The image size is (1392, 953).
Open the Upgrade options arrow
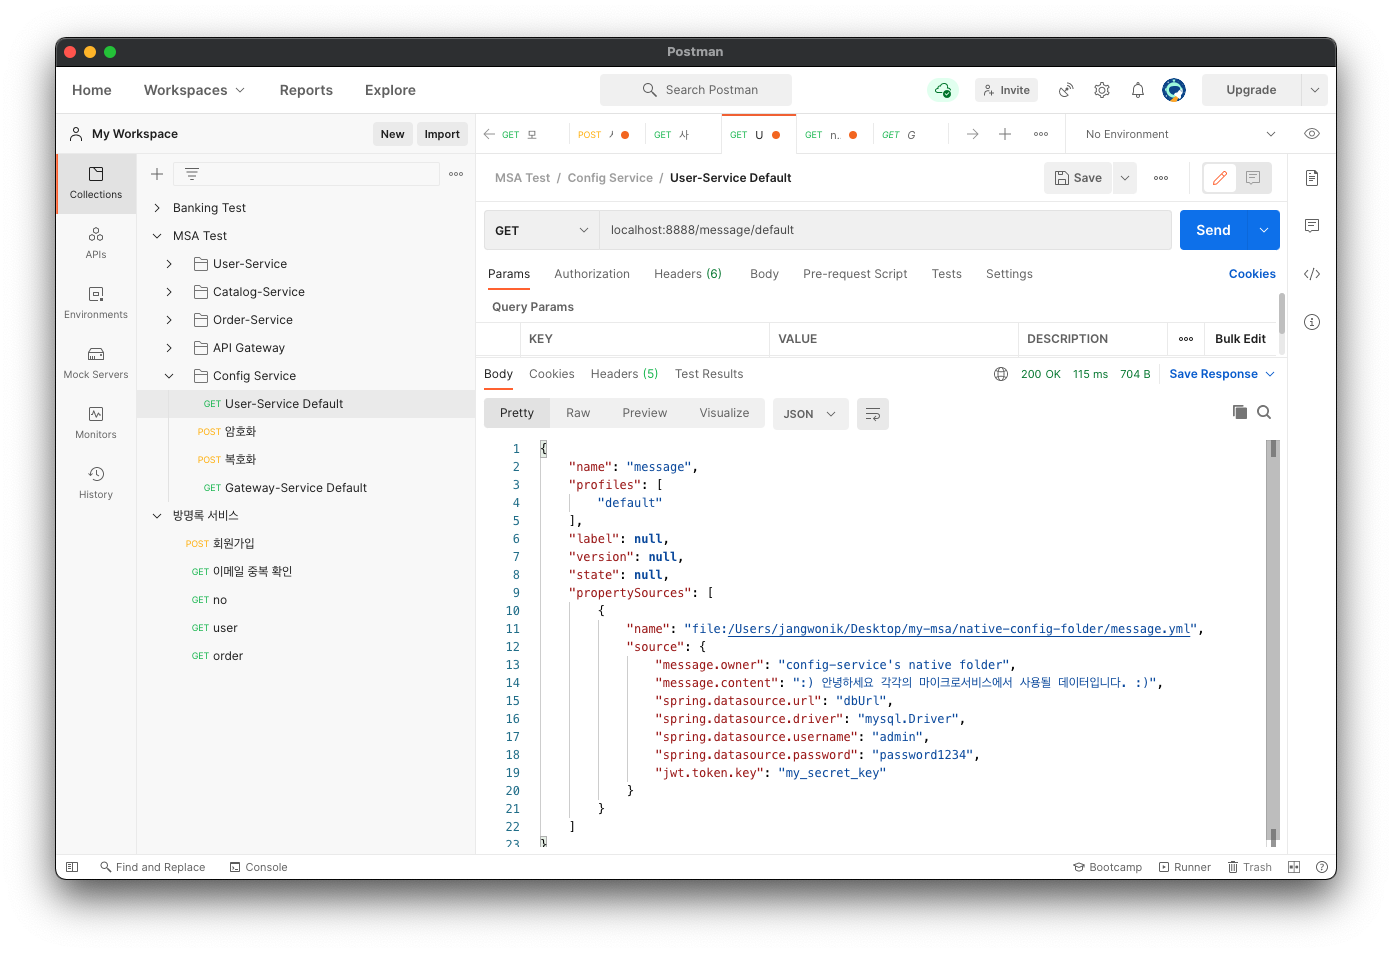point(1315,90)
